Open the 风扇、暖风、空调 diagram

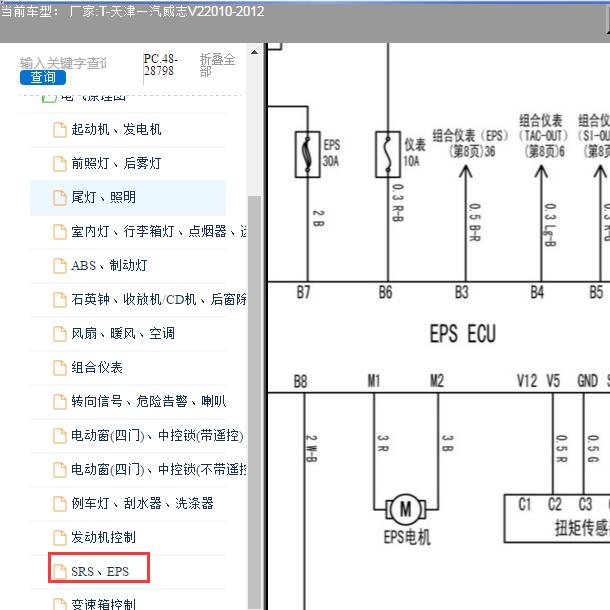(x=123, y=333)
